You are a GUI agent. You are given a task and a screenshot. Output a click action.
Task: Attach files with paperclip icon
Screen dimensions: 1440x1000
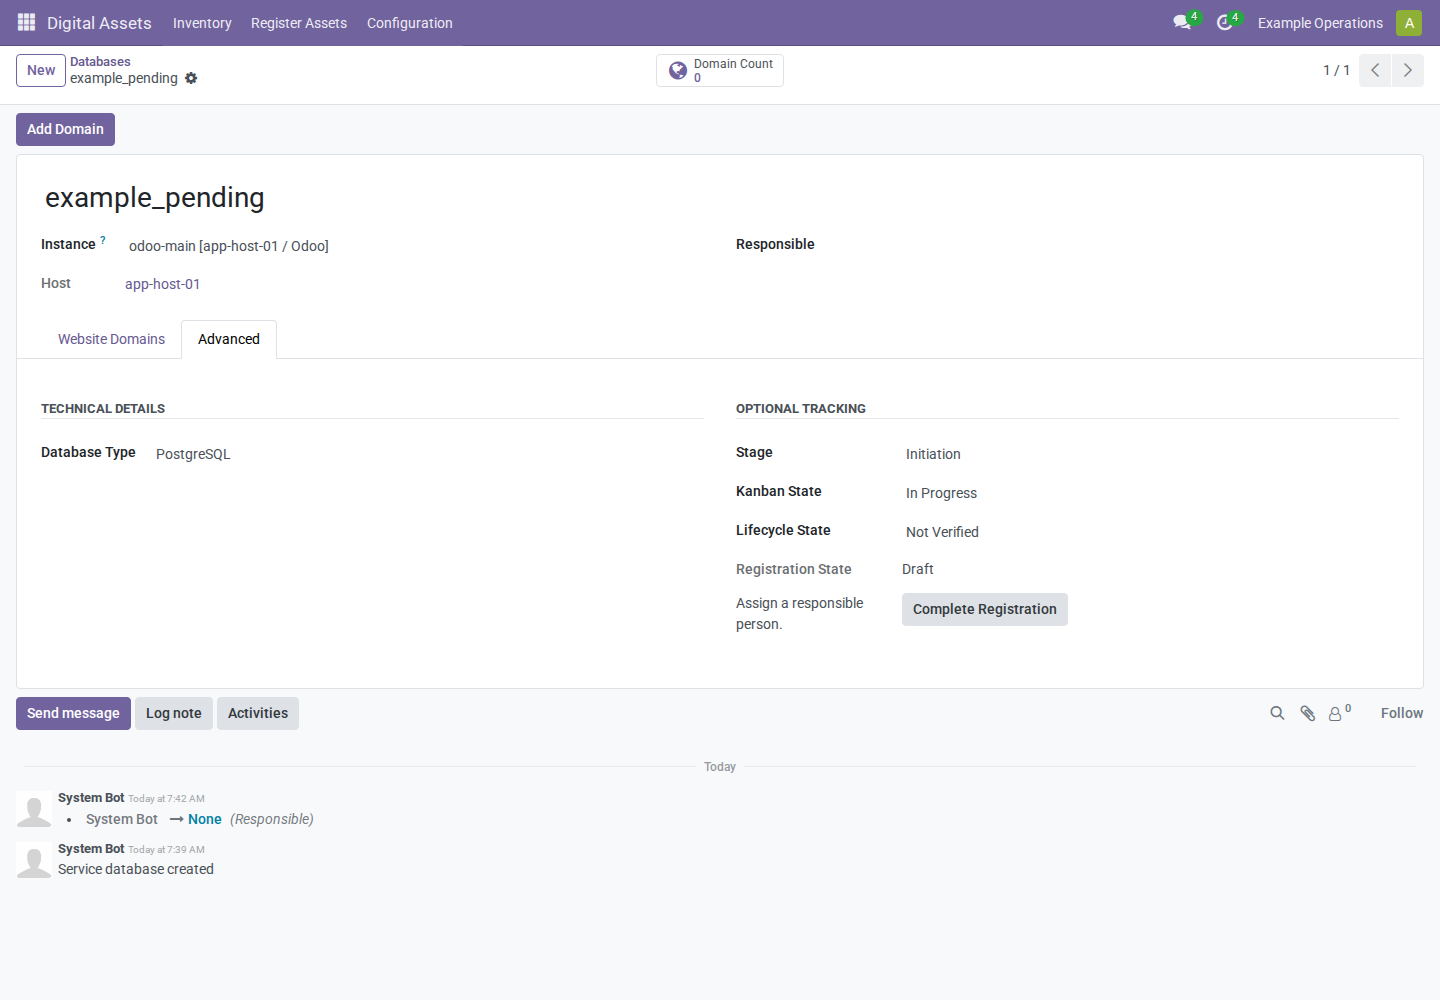(1307, 713)
